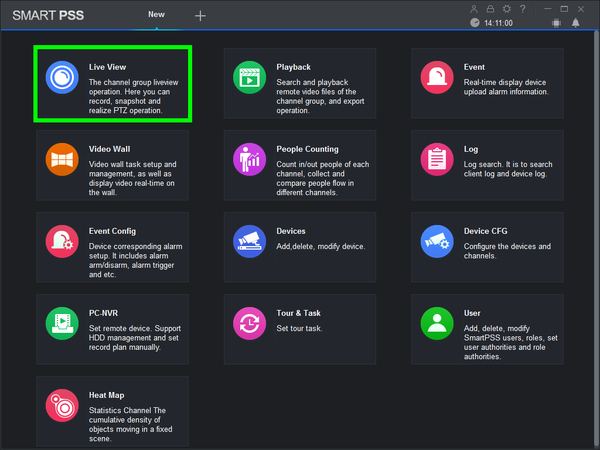Open Event Config alarm gear icon
This screenshot has width=600, height=450.
point(62,241)
